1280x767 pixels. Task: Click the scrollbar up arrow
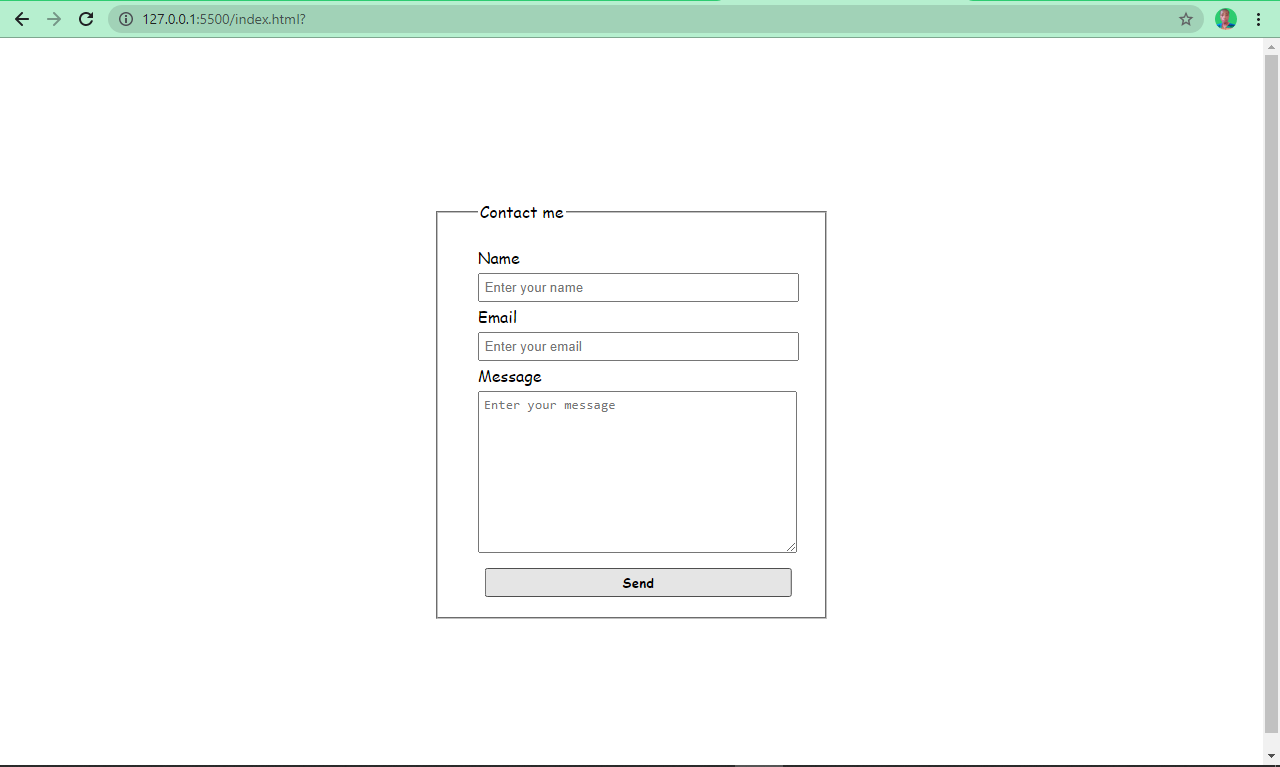click(1271, 46)
